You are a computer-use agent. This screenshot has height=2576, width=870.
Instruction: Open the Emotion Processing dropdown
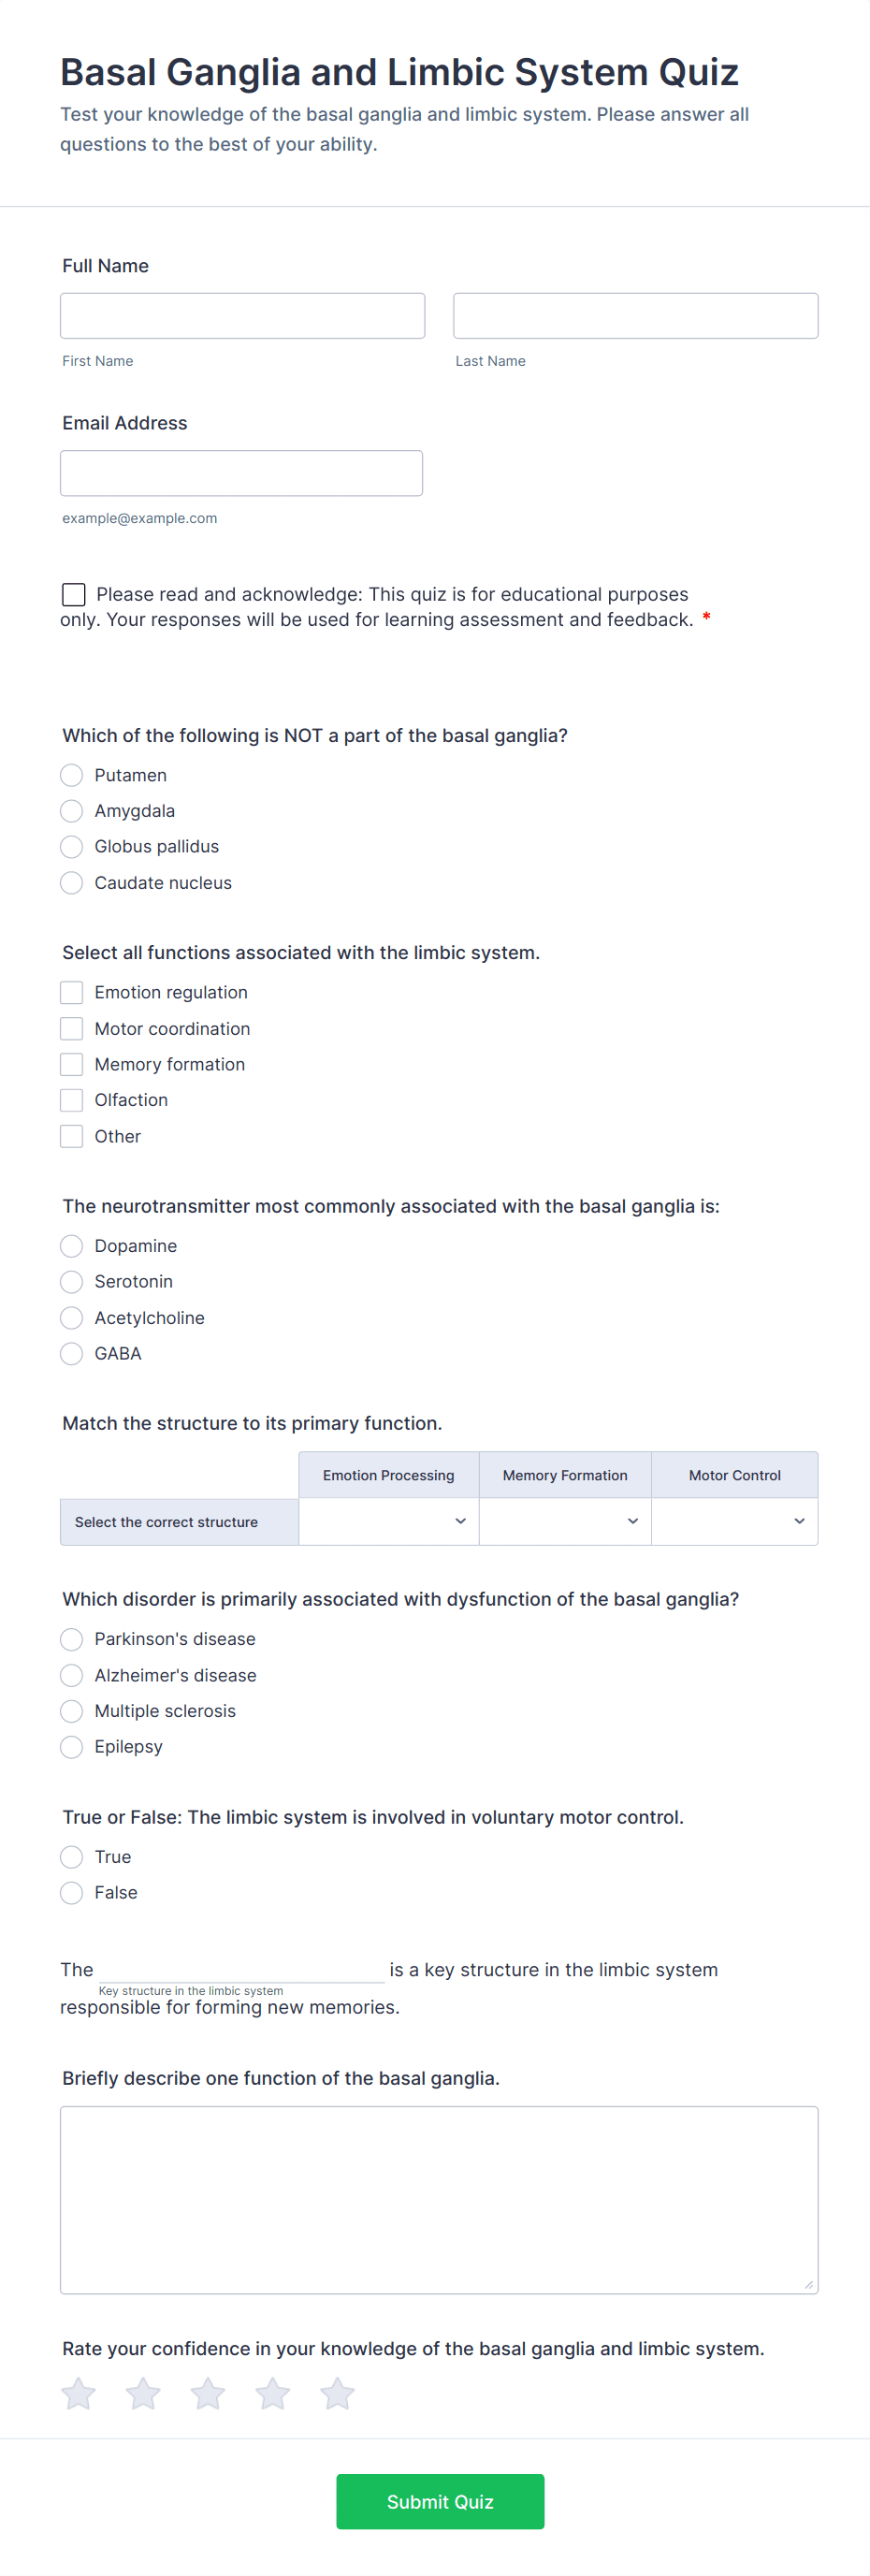point(388,1521)
